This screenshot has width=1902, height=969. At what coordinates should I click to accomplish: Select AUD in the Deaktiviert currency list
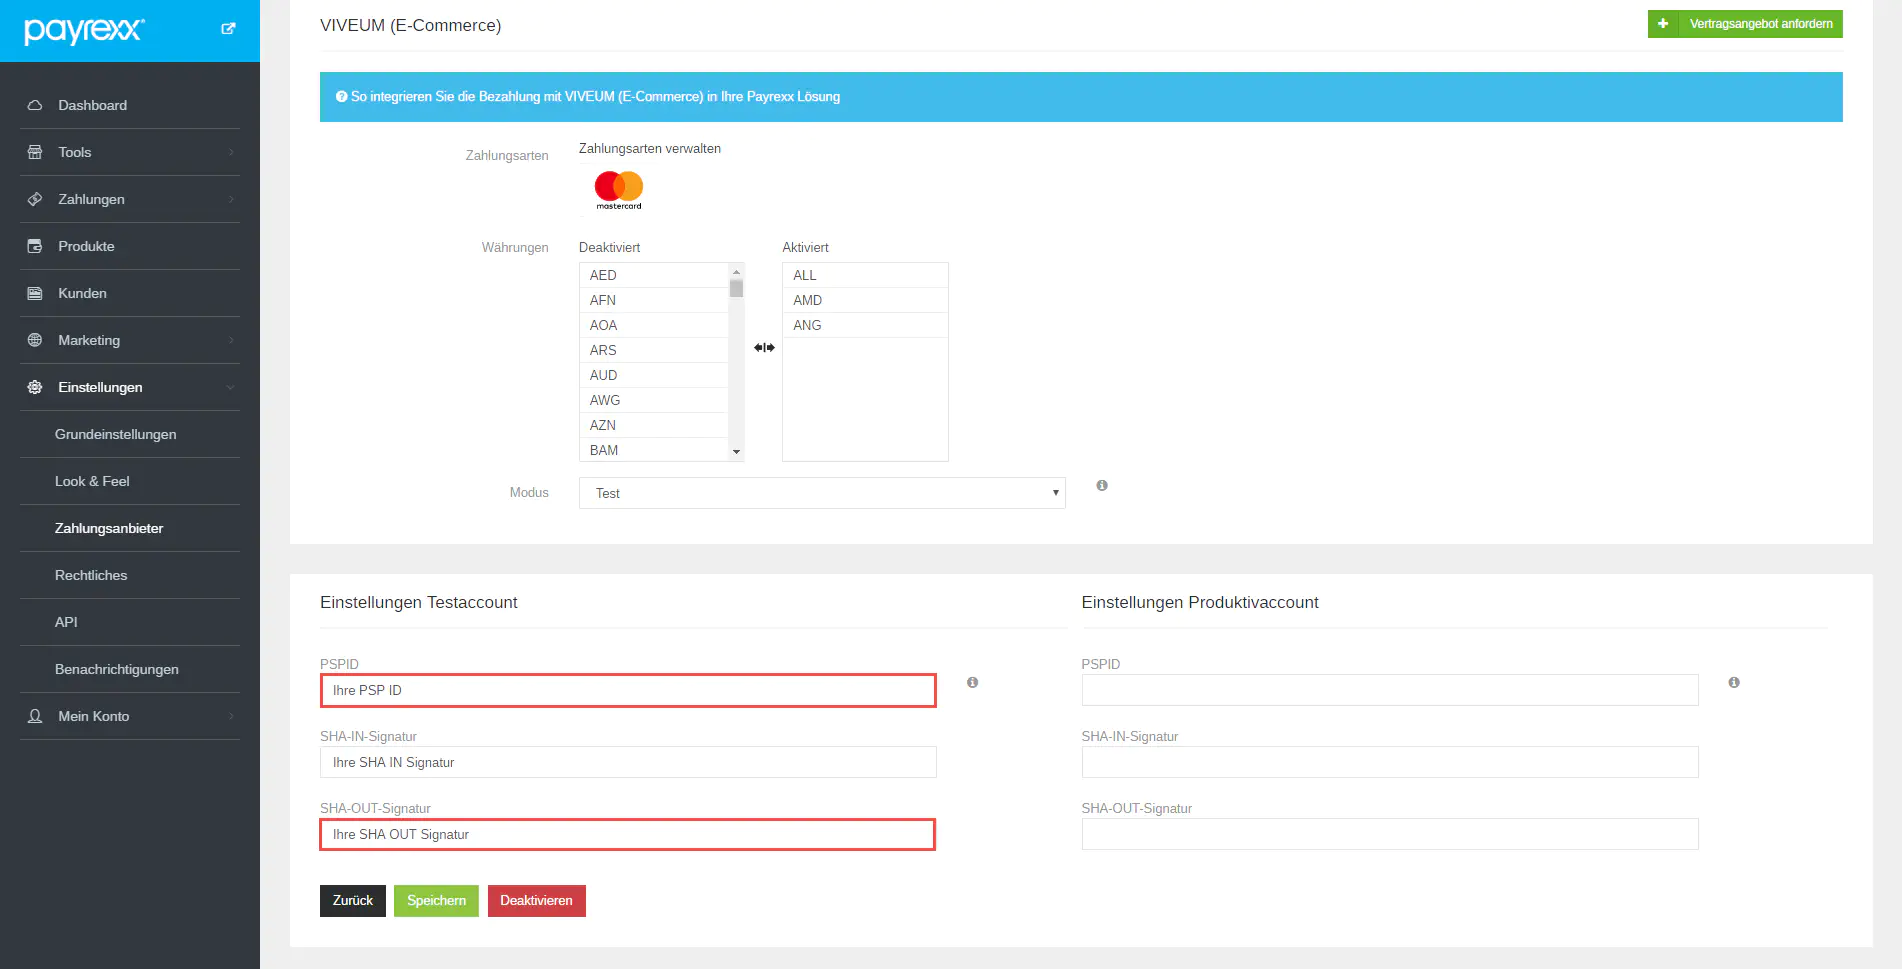[x=604, y=375]
